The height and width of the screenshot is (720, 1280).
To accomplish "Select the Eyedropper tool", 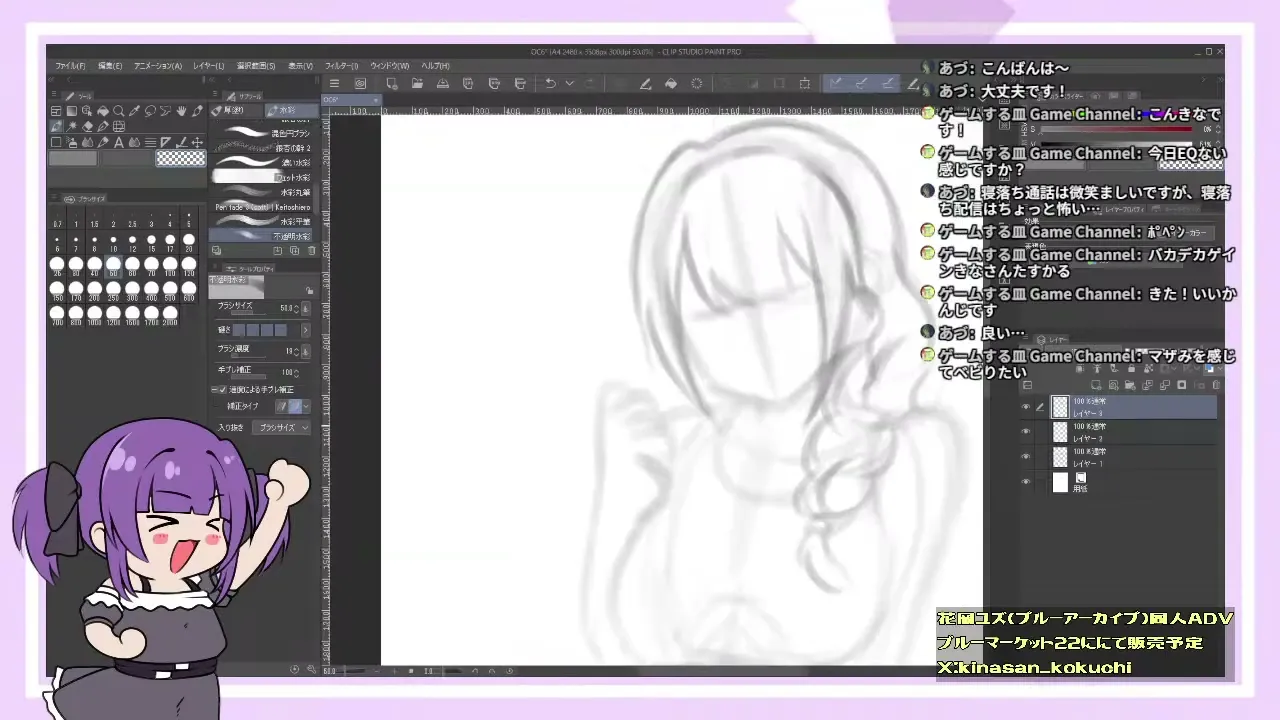I will (134, 111).
